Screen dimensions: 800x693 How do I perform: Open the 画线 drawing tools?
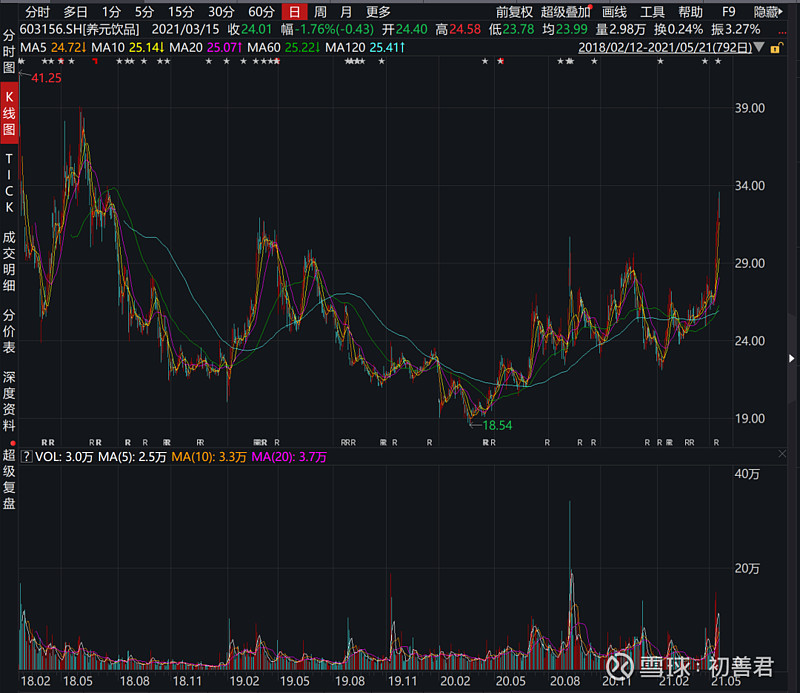click(614, 12)
